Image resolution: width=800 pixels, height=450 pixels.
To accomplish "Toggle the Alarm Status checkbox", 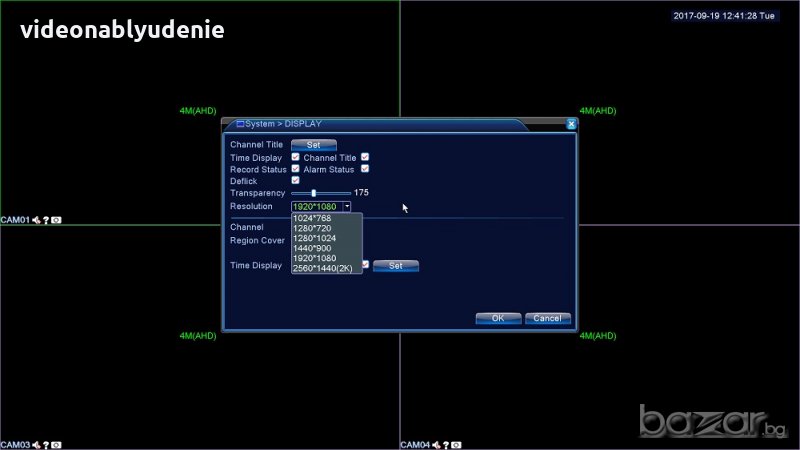I will [x=365, y=169].
